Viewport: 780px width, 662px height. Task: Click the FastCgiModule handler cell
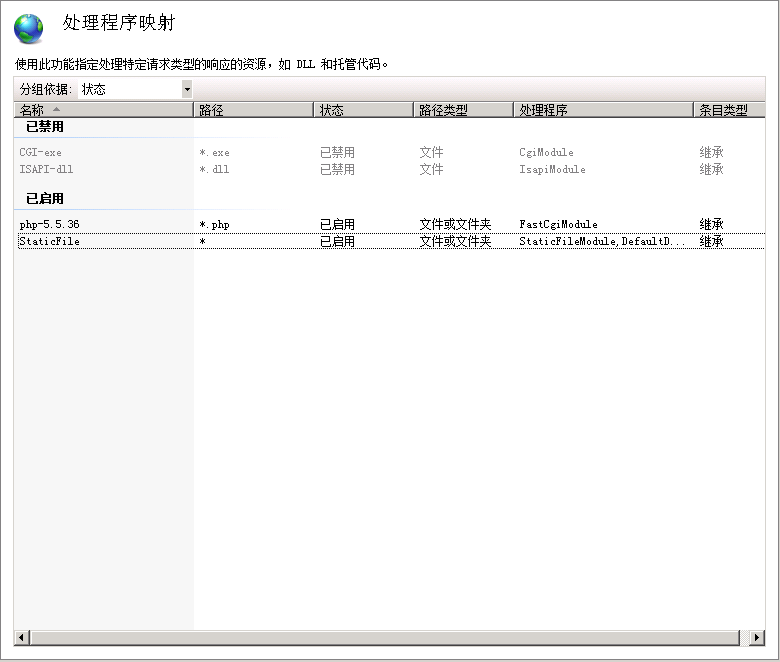point(558,224)
